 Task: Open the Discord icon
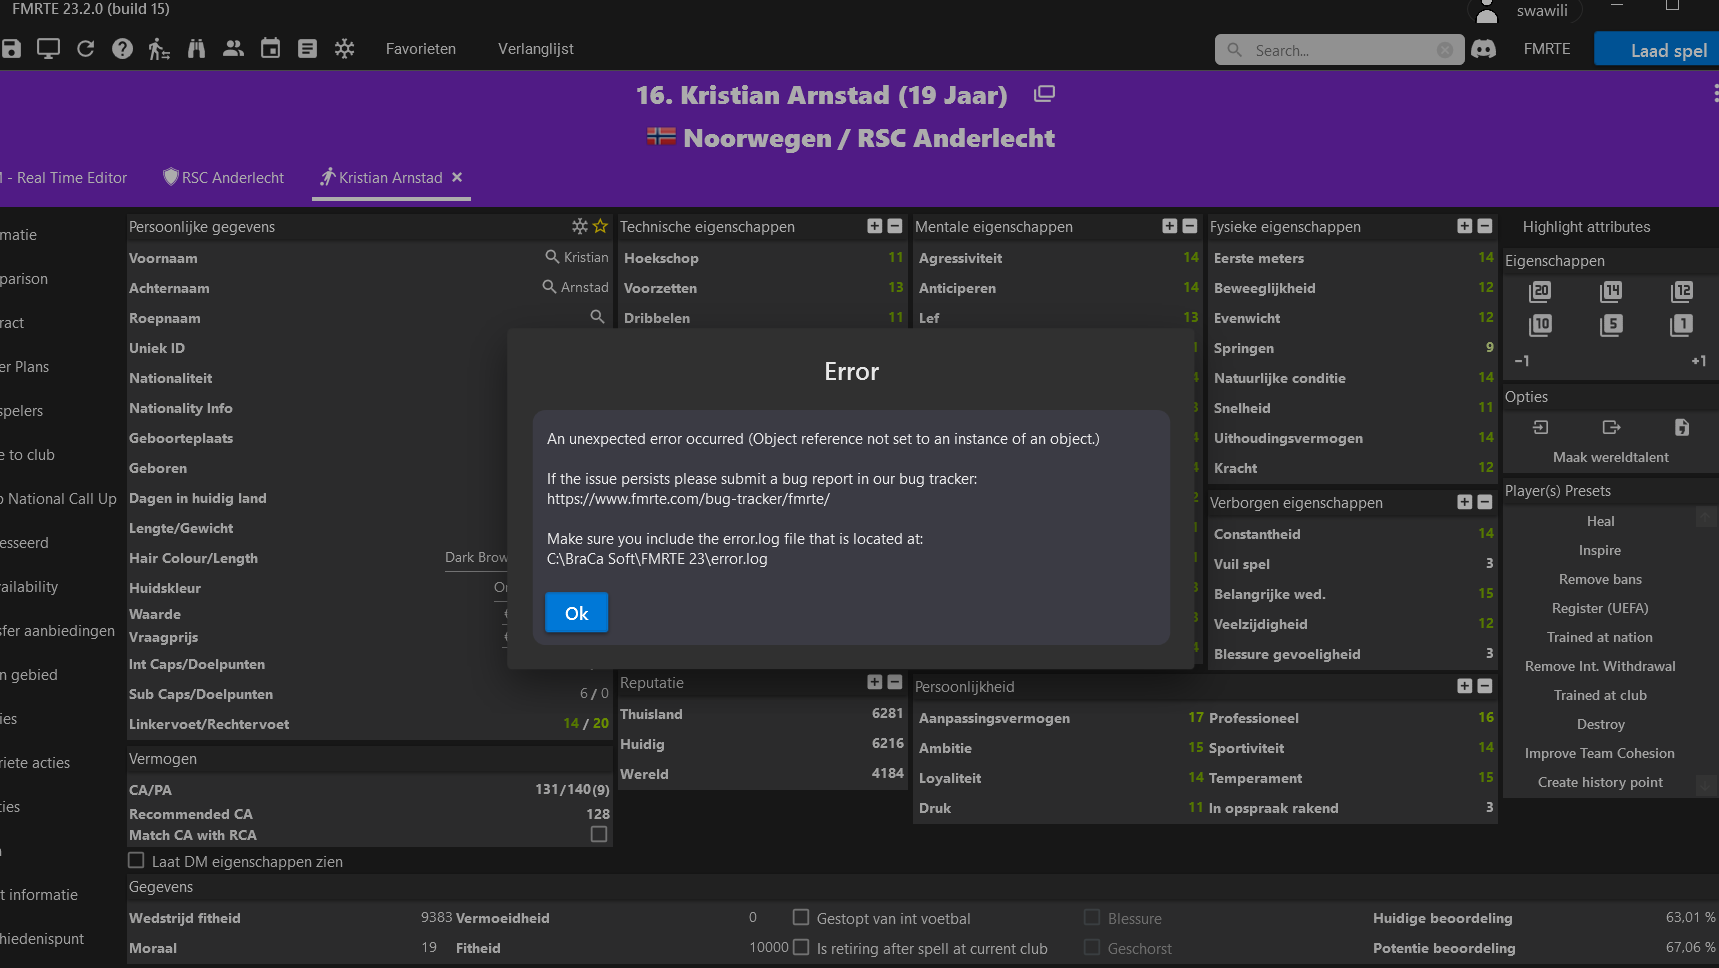[x=1484, y=49]
